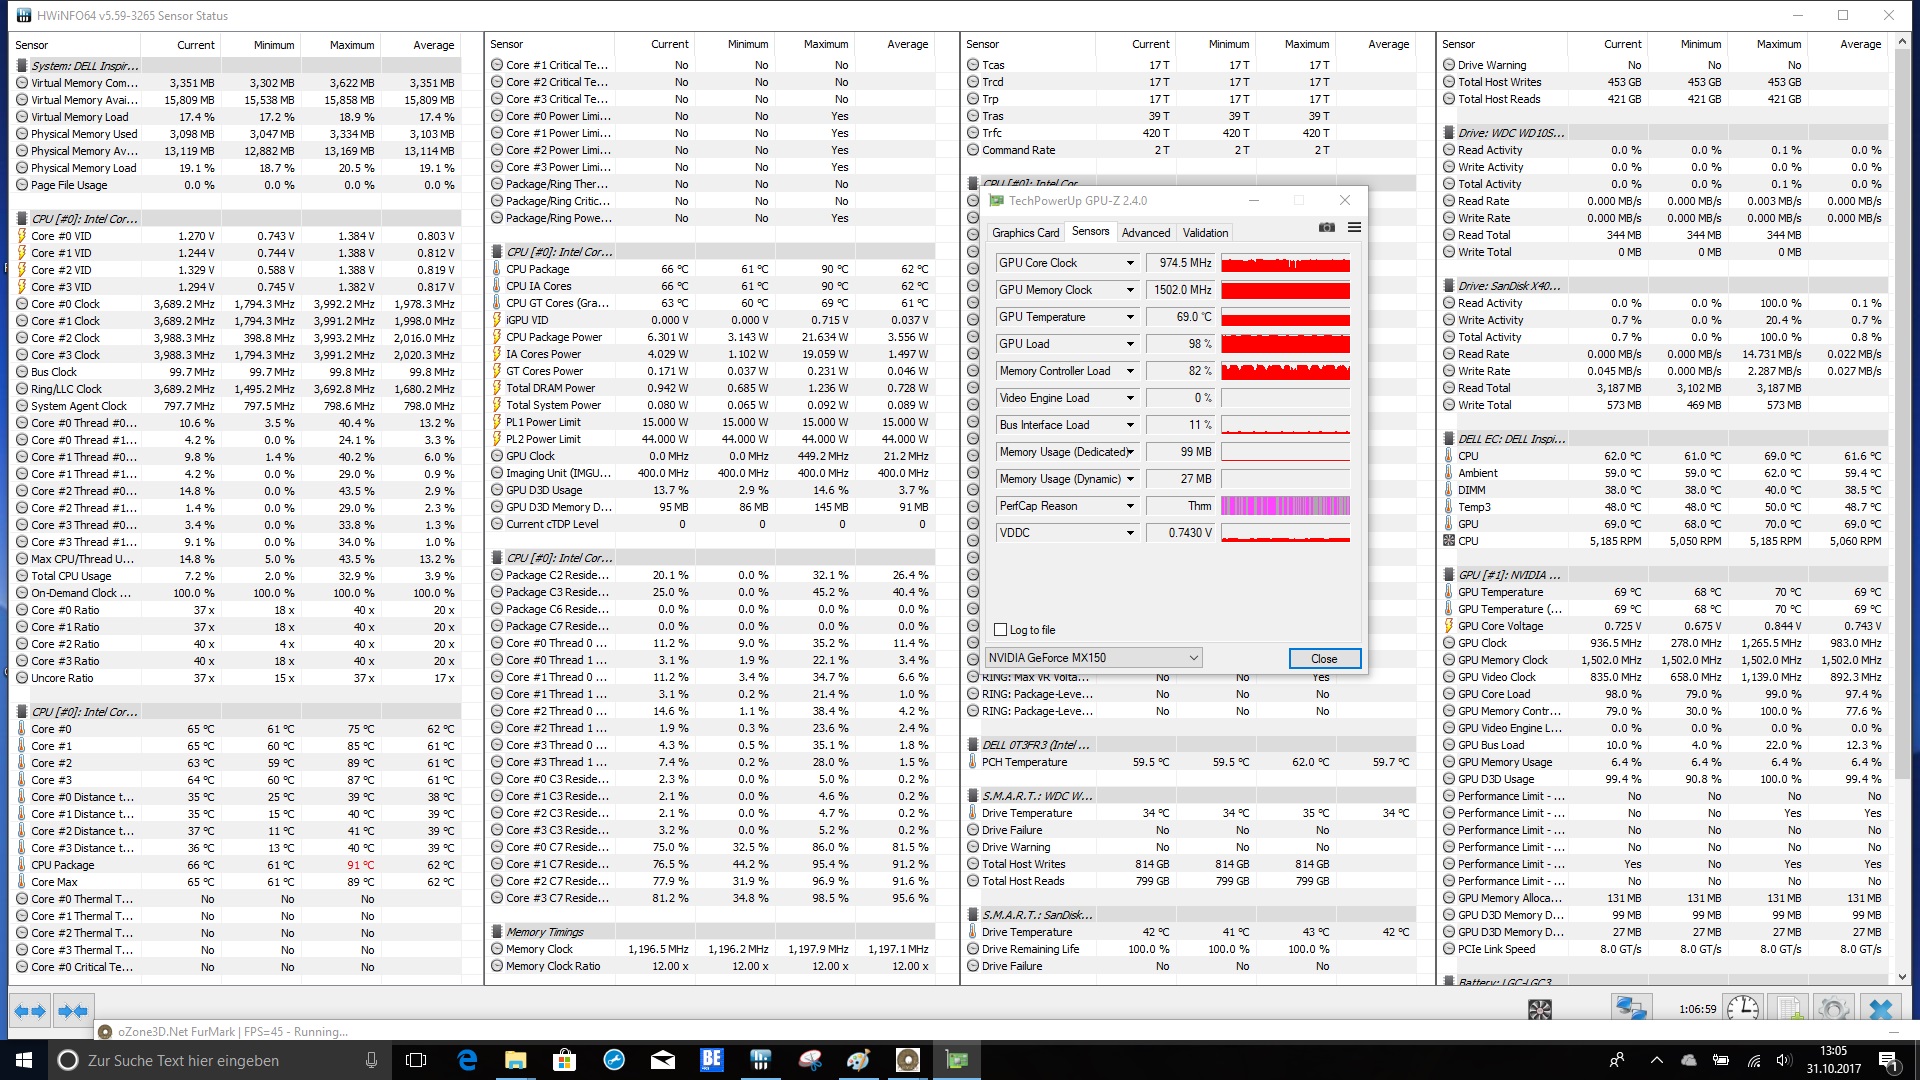The width and height of the screenshot is (1920, 1080).
Task: Open the GPU-Z hamburger menu
Action: (x=1354, y=228)
